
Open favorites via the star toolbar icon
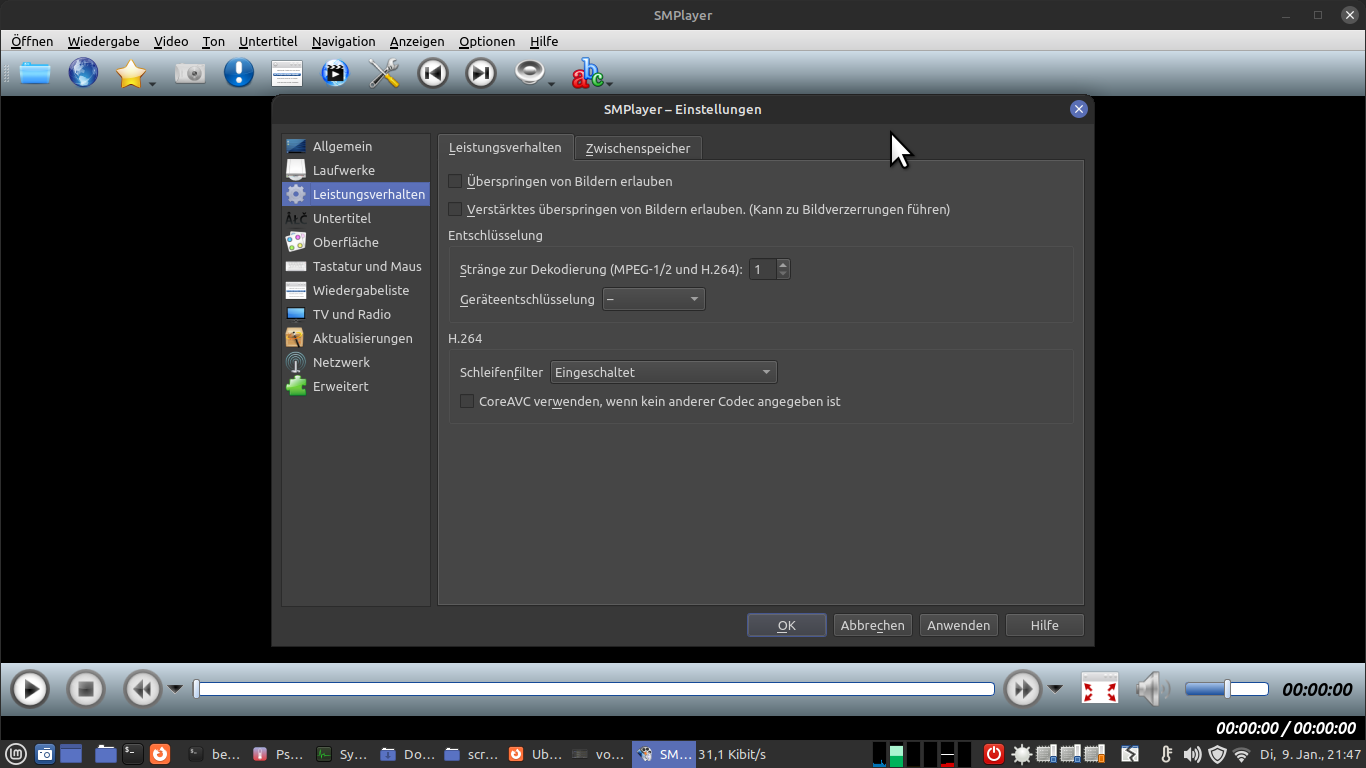(x=131, y=73)
